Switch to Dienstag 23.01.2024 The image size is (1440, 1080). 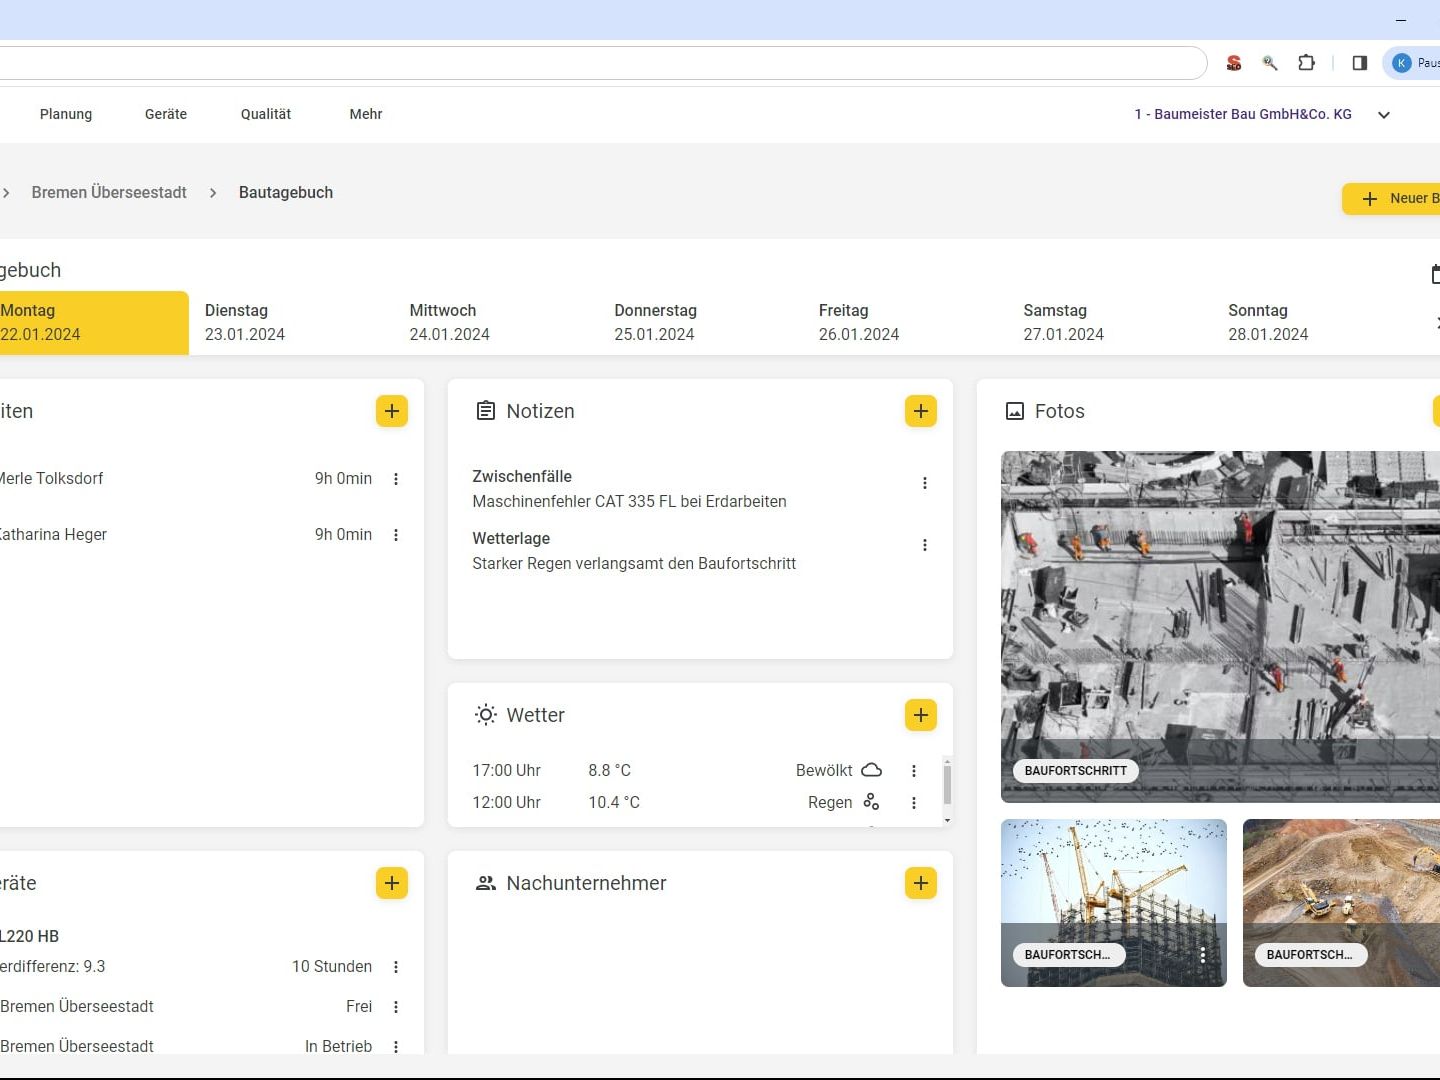[291, 323]
